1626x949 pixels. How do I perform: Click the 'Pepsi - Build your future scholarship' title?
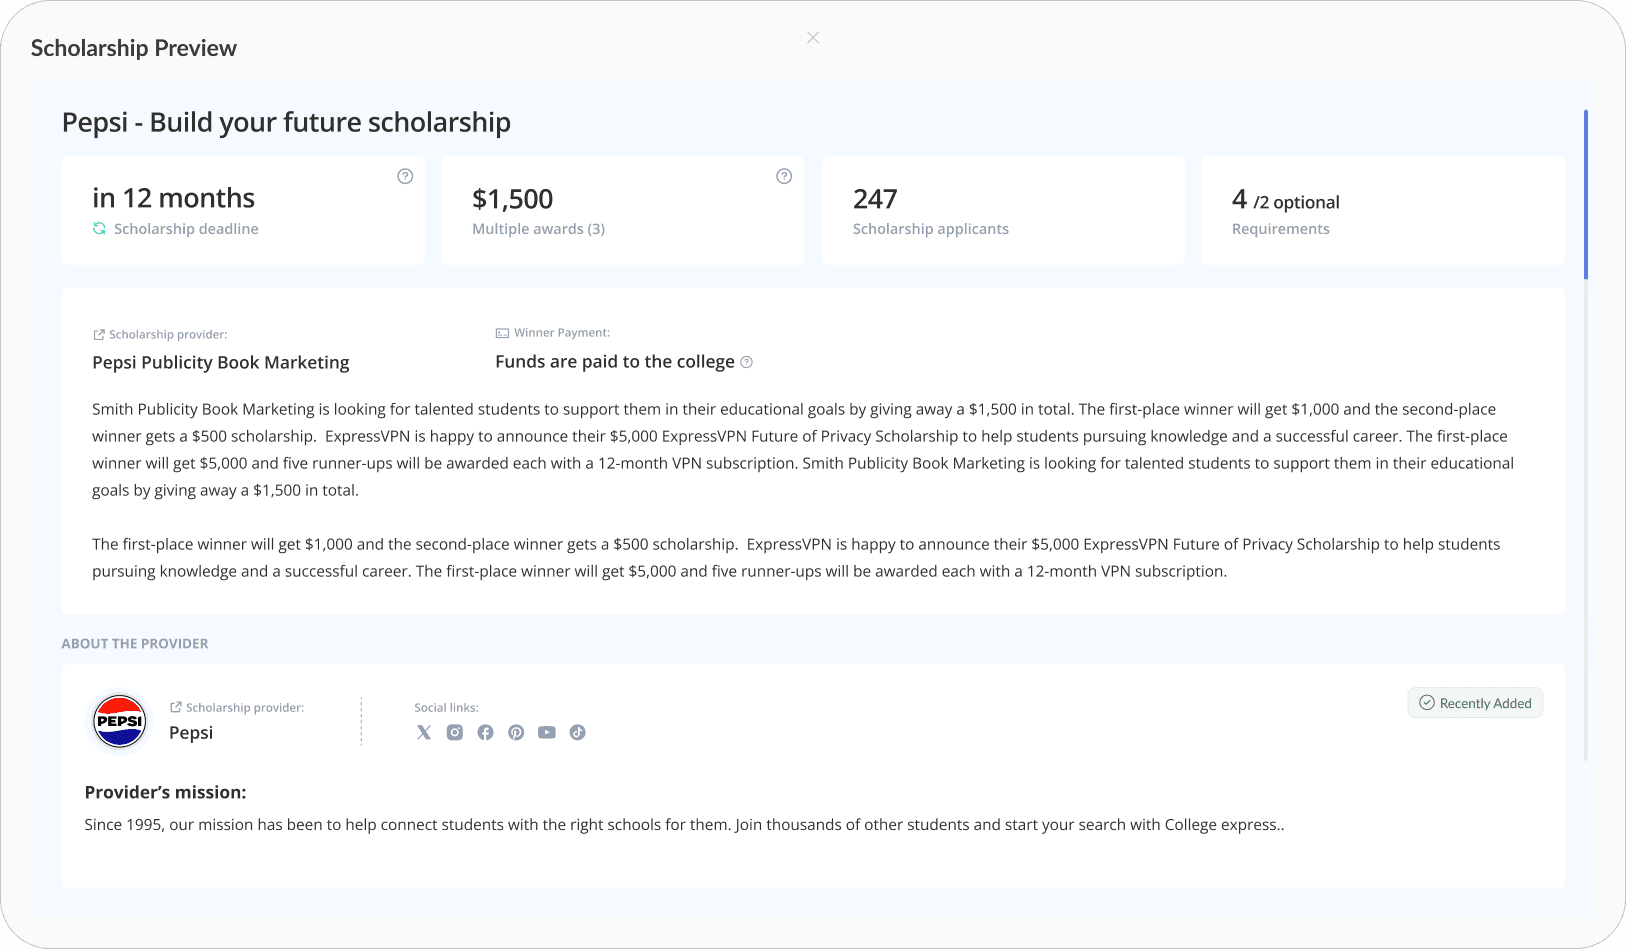coord(286,122)
